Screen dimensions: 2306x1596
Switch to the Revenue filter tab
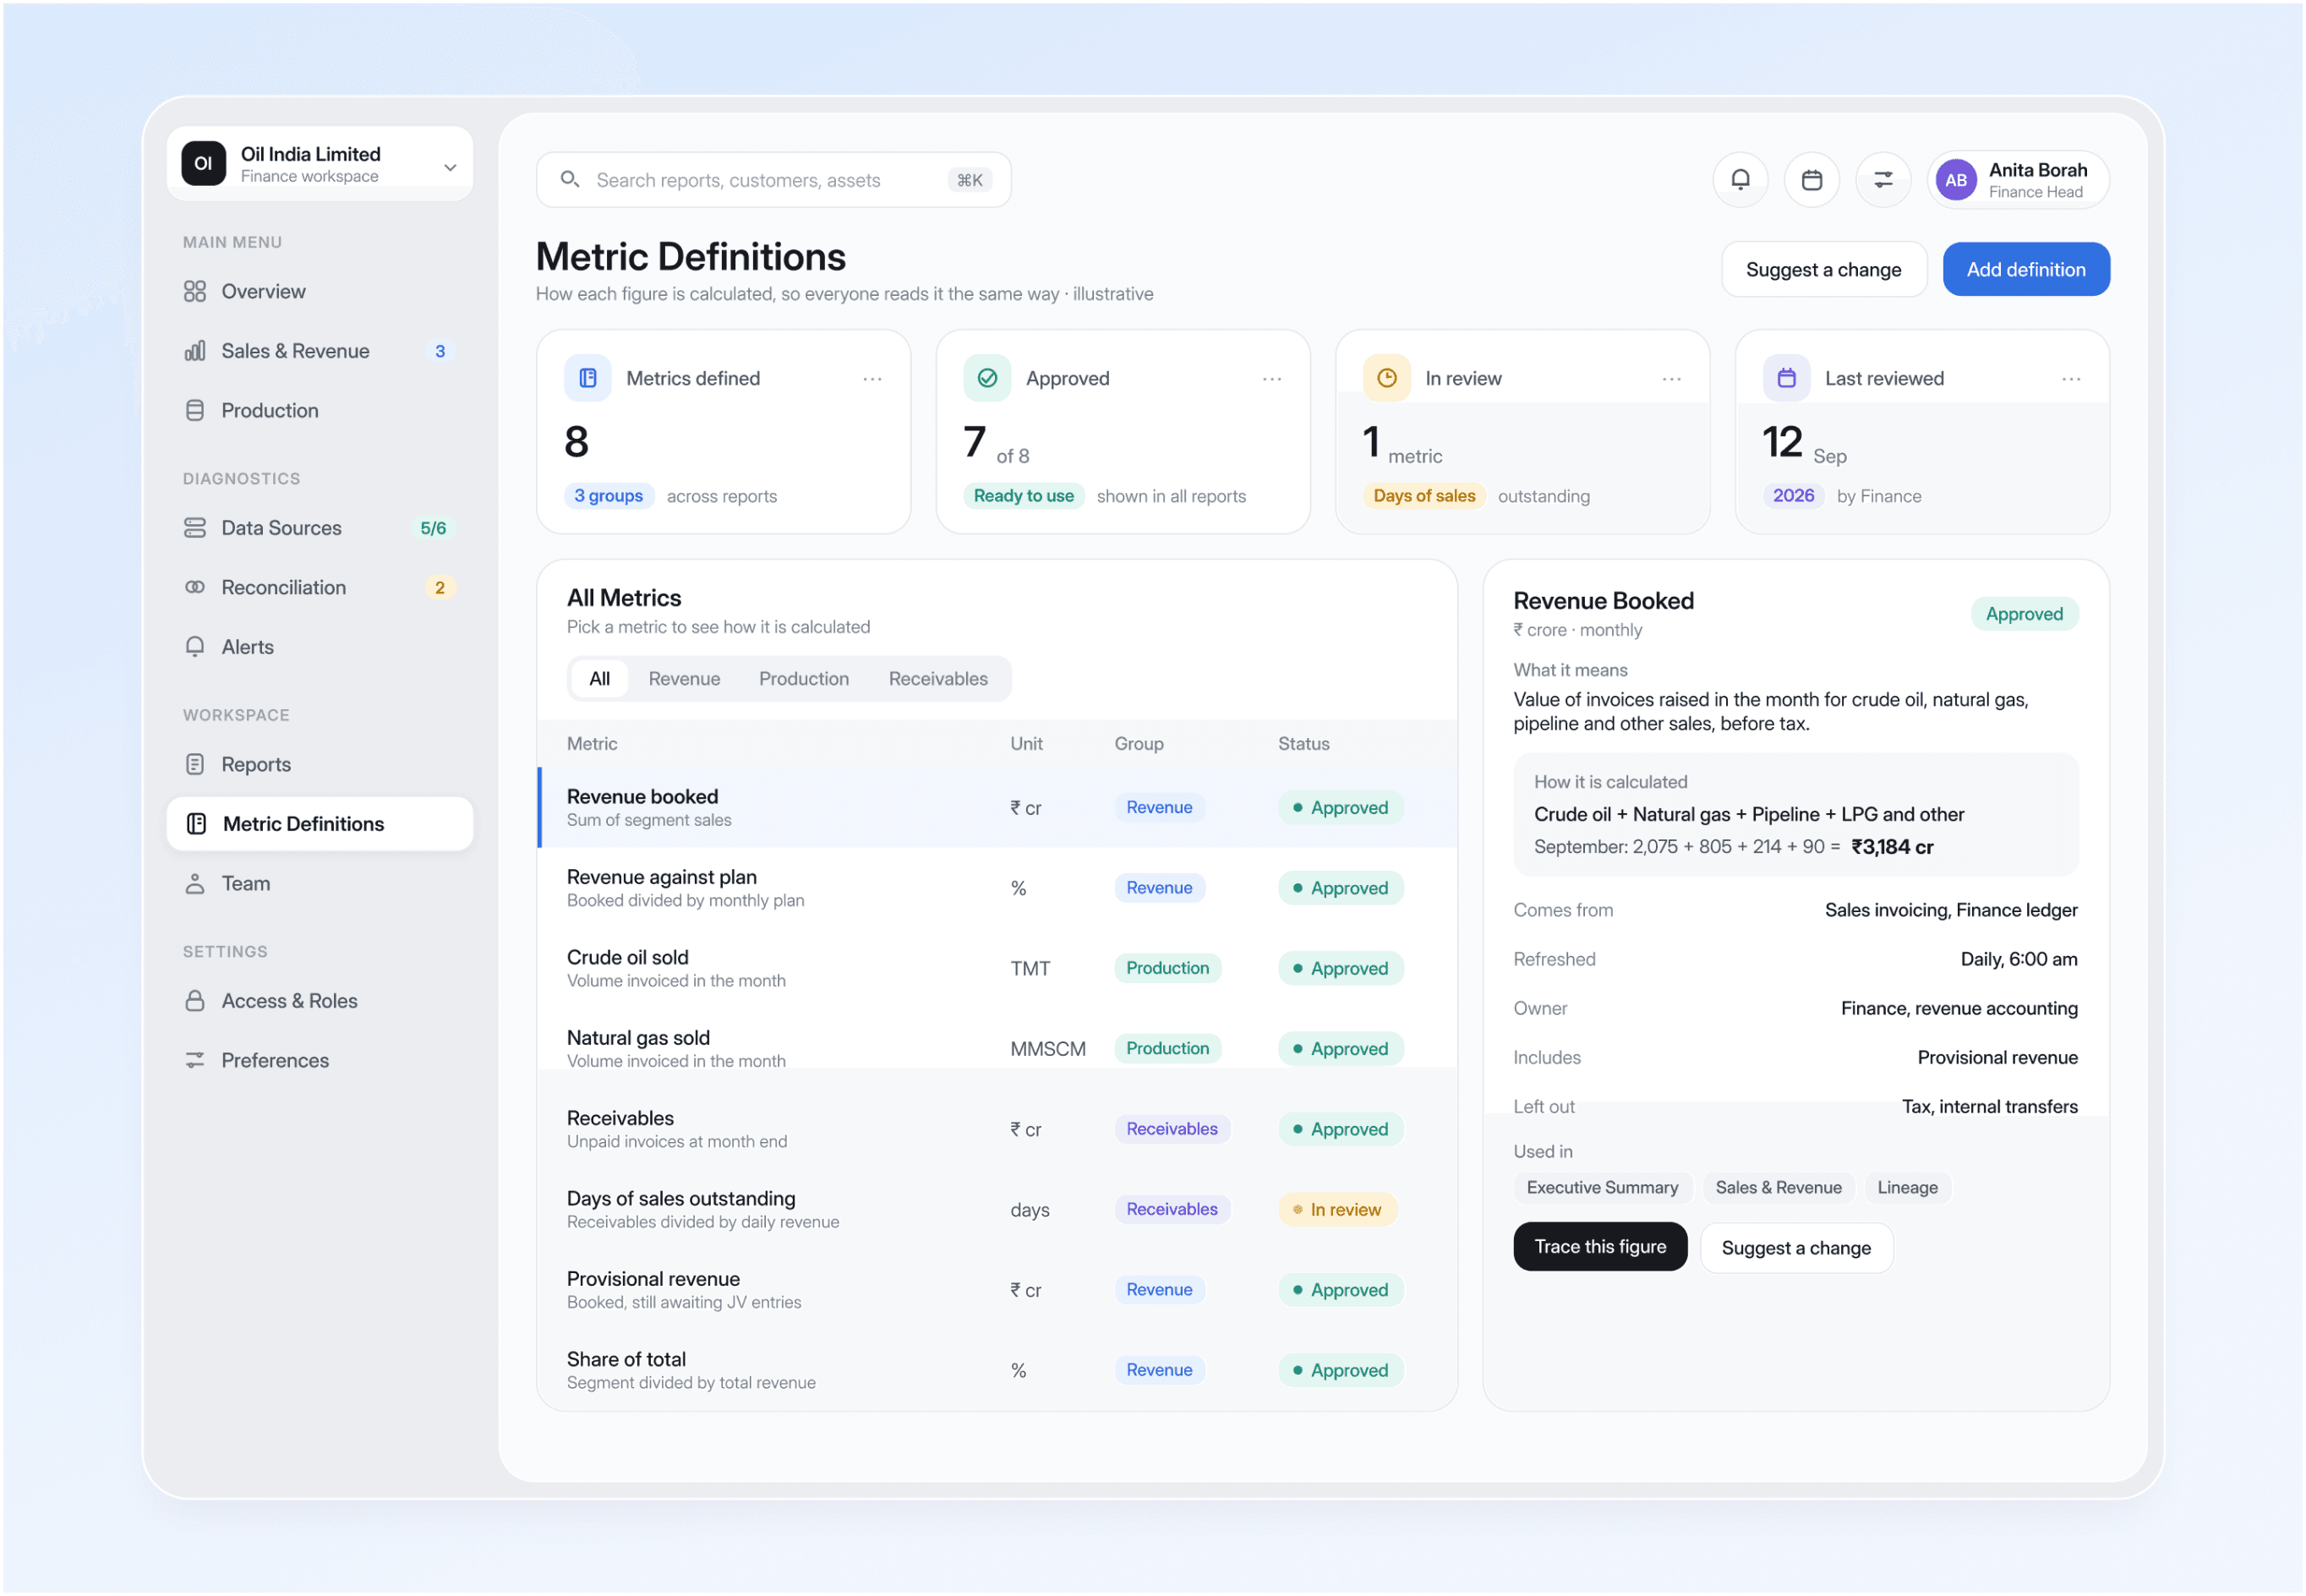[x=684, y=679]
